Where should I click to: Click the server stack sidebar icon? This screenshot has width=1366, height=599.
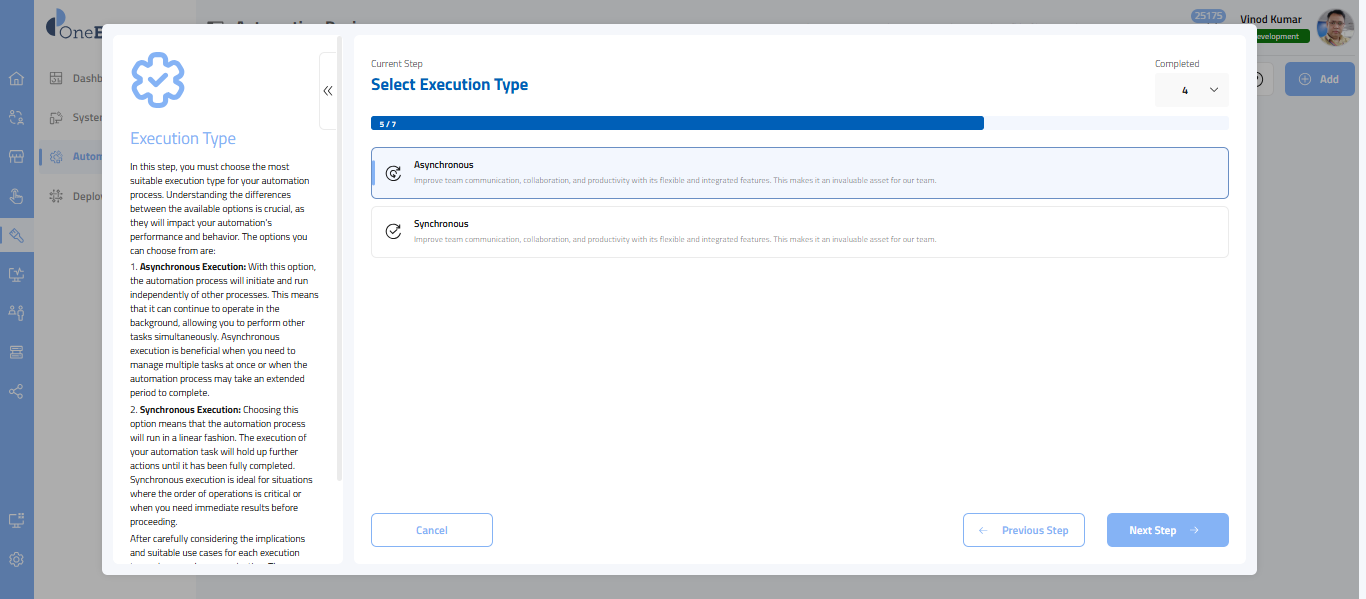(16, 352)
